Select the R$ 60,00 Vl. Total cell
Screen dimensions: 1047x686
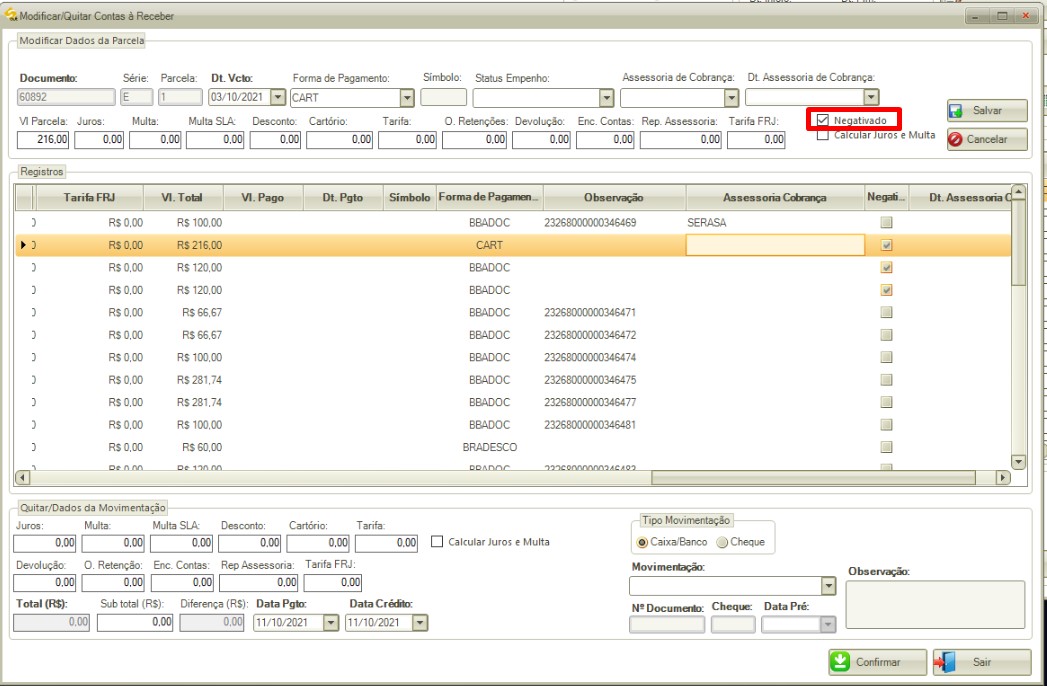(x=183, y=447)
